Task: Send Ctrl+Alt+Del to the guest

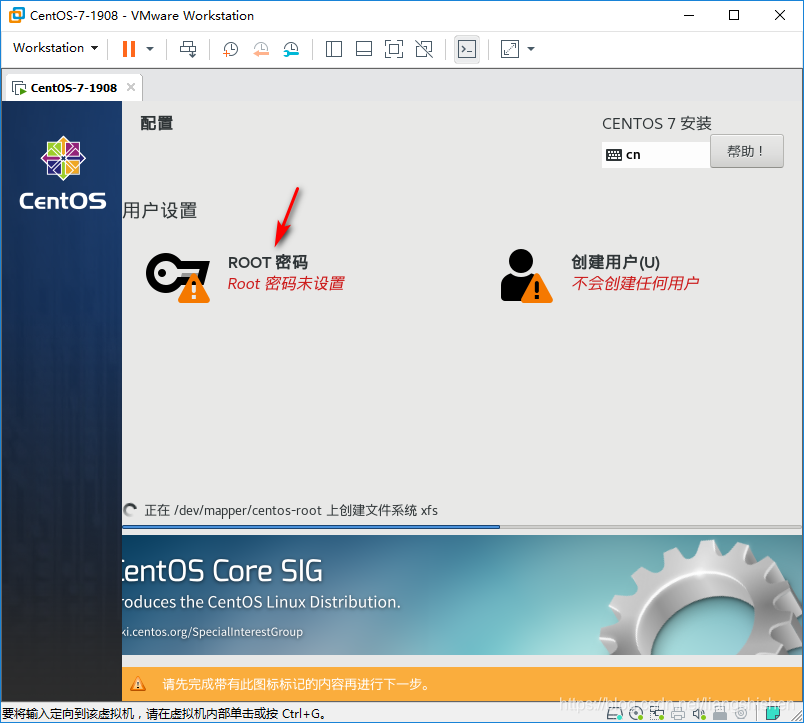Action: (x=188, y=48)
